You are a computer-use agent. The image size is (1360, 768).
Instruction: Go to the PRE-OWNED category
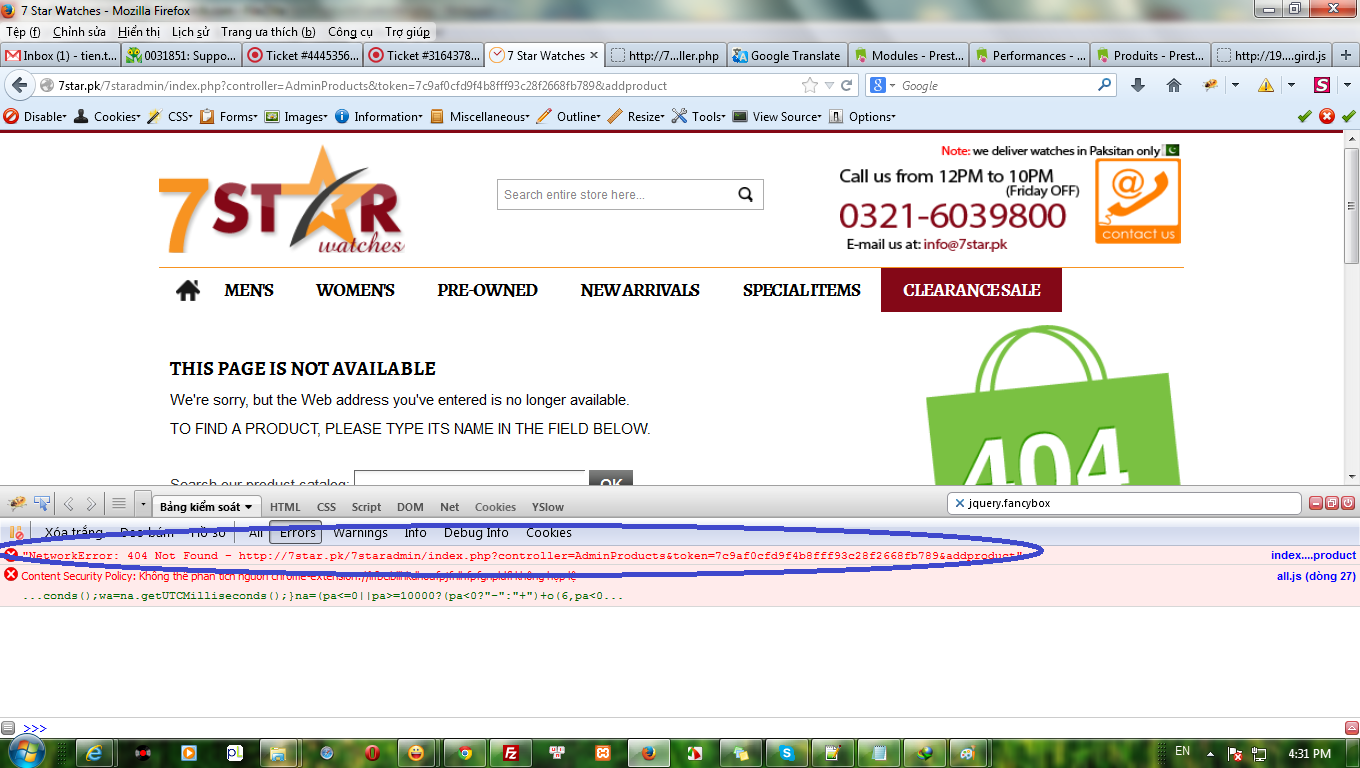click(x=487, y=290)
